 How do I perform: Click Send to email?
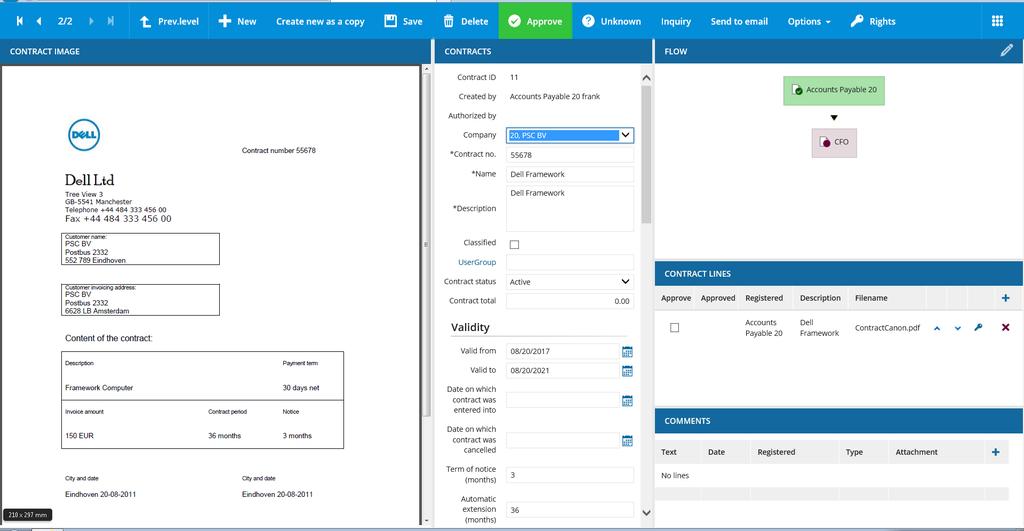pyautogui.click(x=739, y=22)
